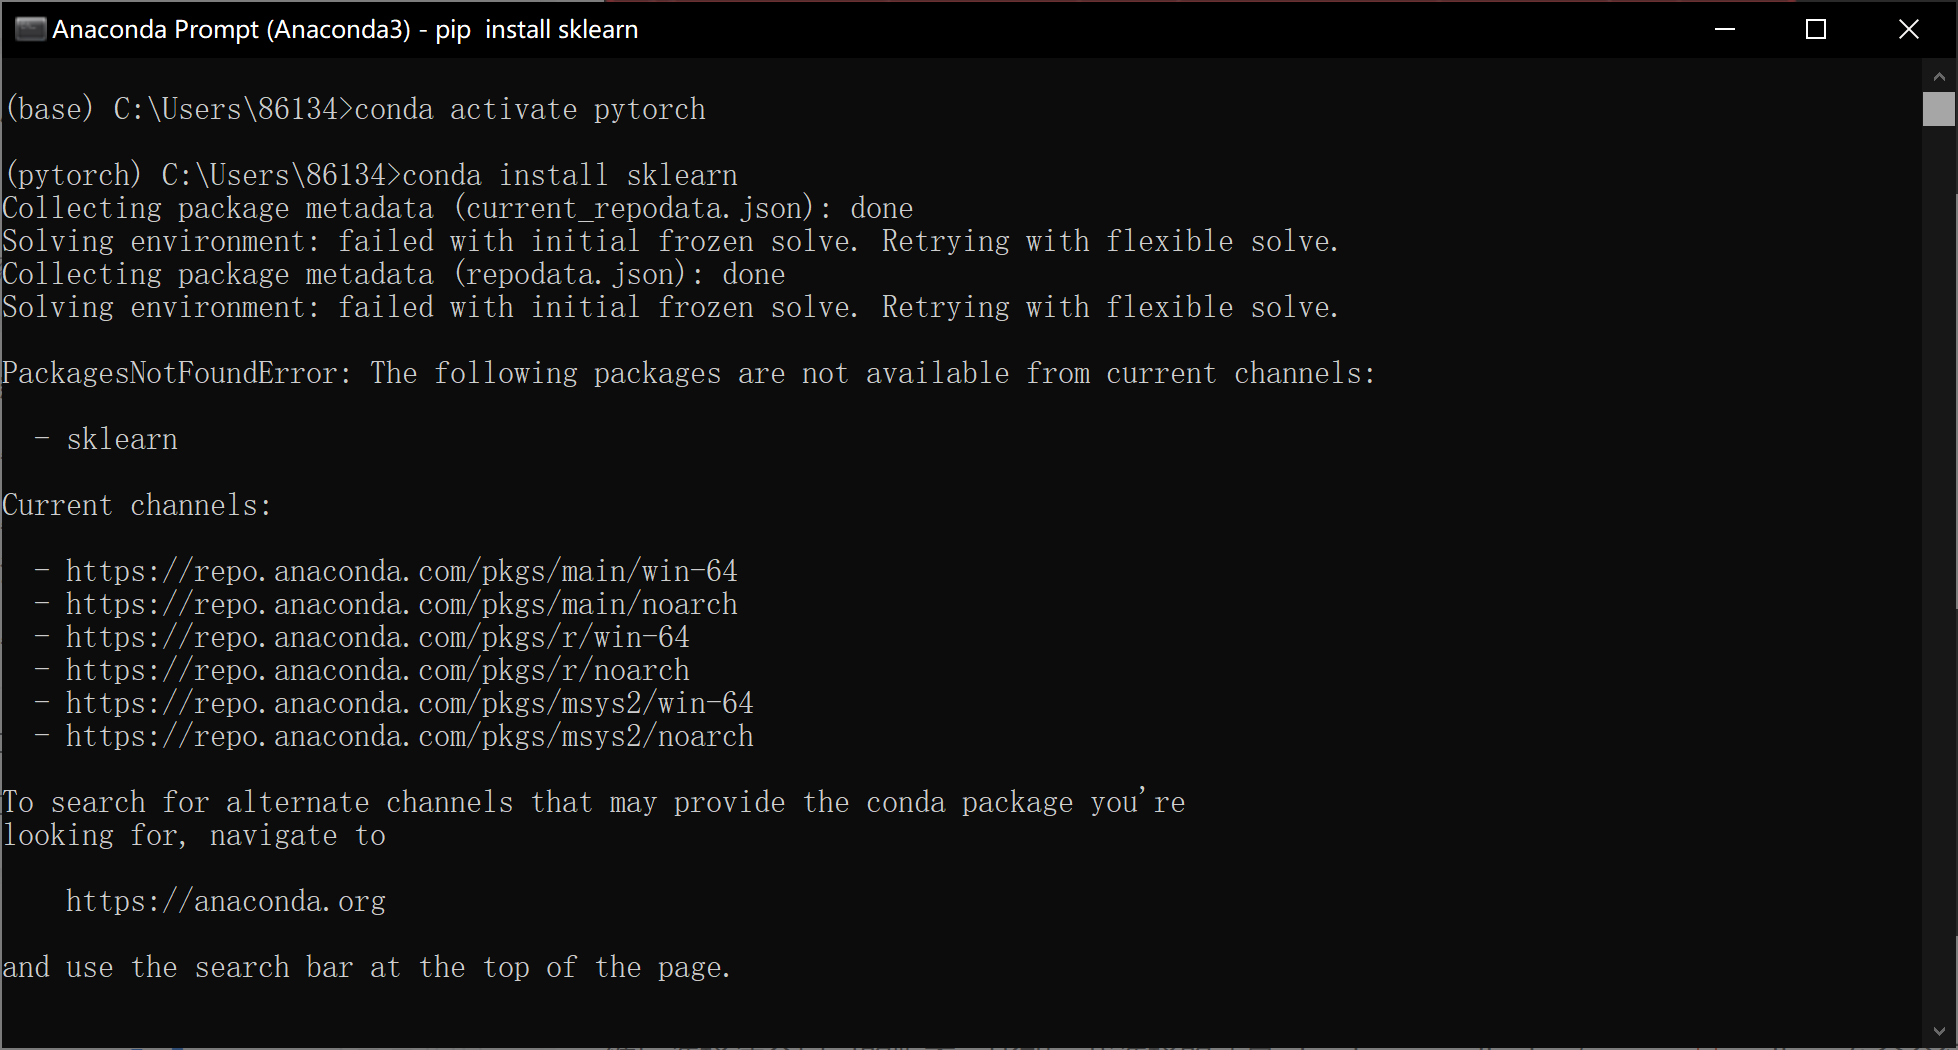Maximize the Anaconda Prompt window

point(1816,29)
